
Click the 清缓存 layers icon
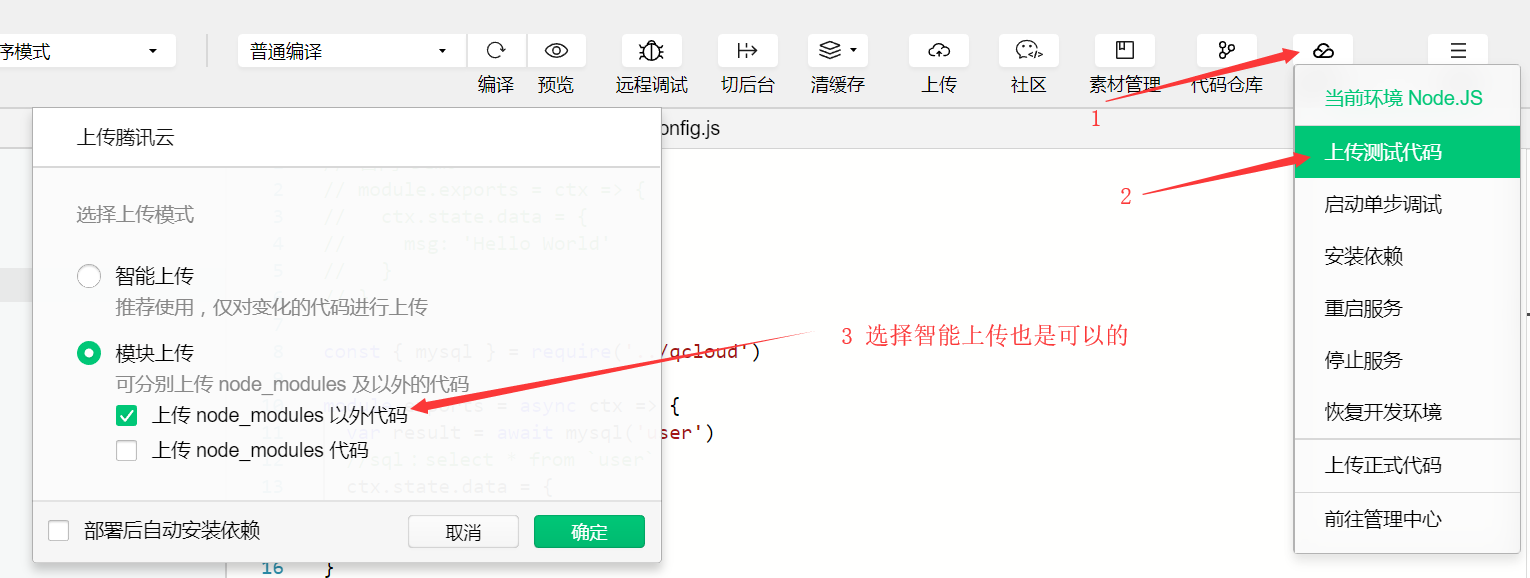(x=829, y=50)
